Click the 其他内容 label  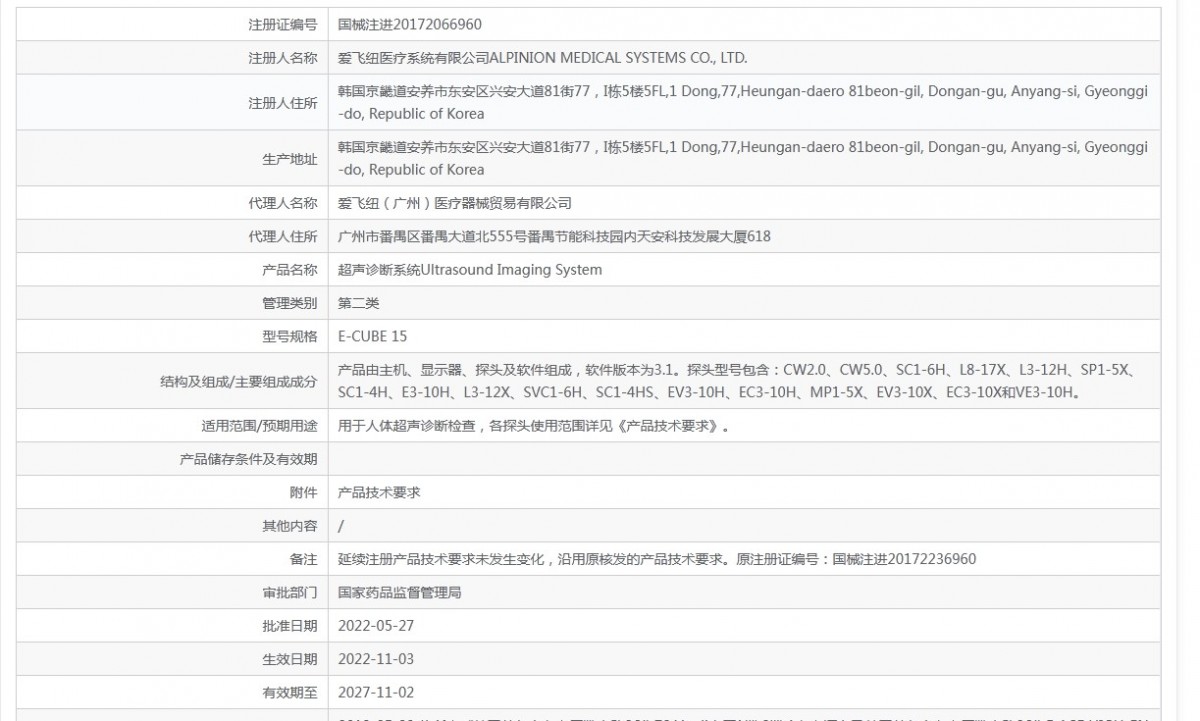pyautogui.click(x=290, y=526)
